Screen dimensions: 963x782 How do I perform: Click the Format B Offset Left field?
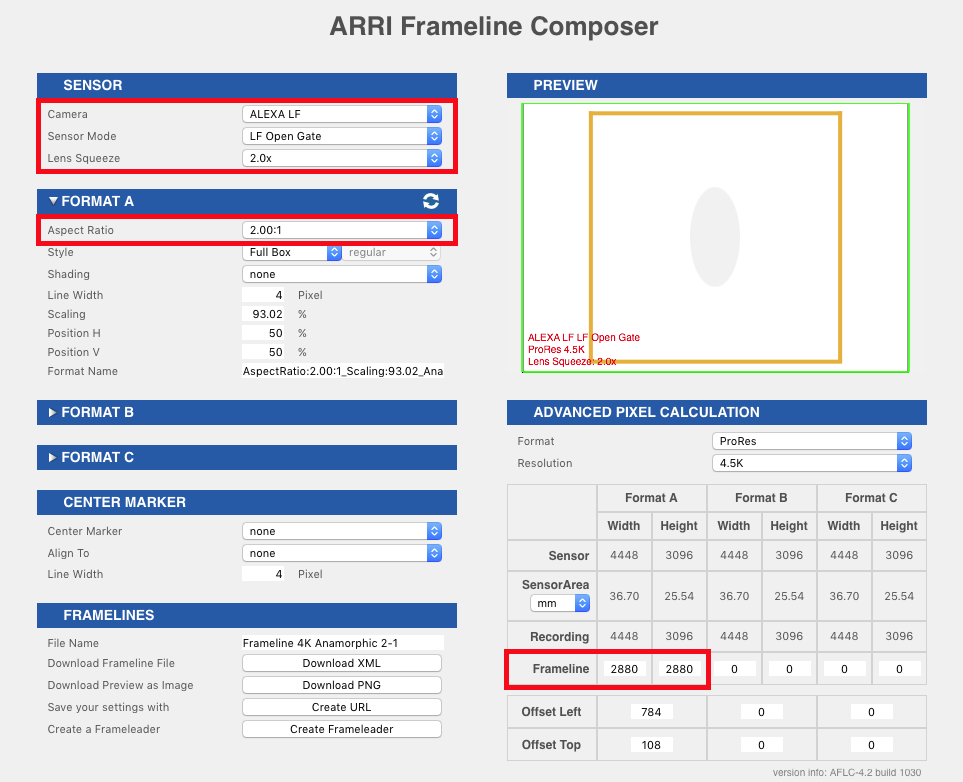(762, 712)
